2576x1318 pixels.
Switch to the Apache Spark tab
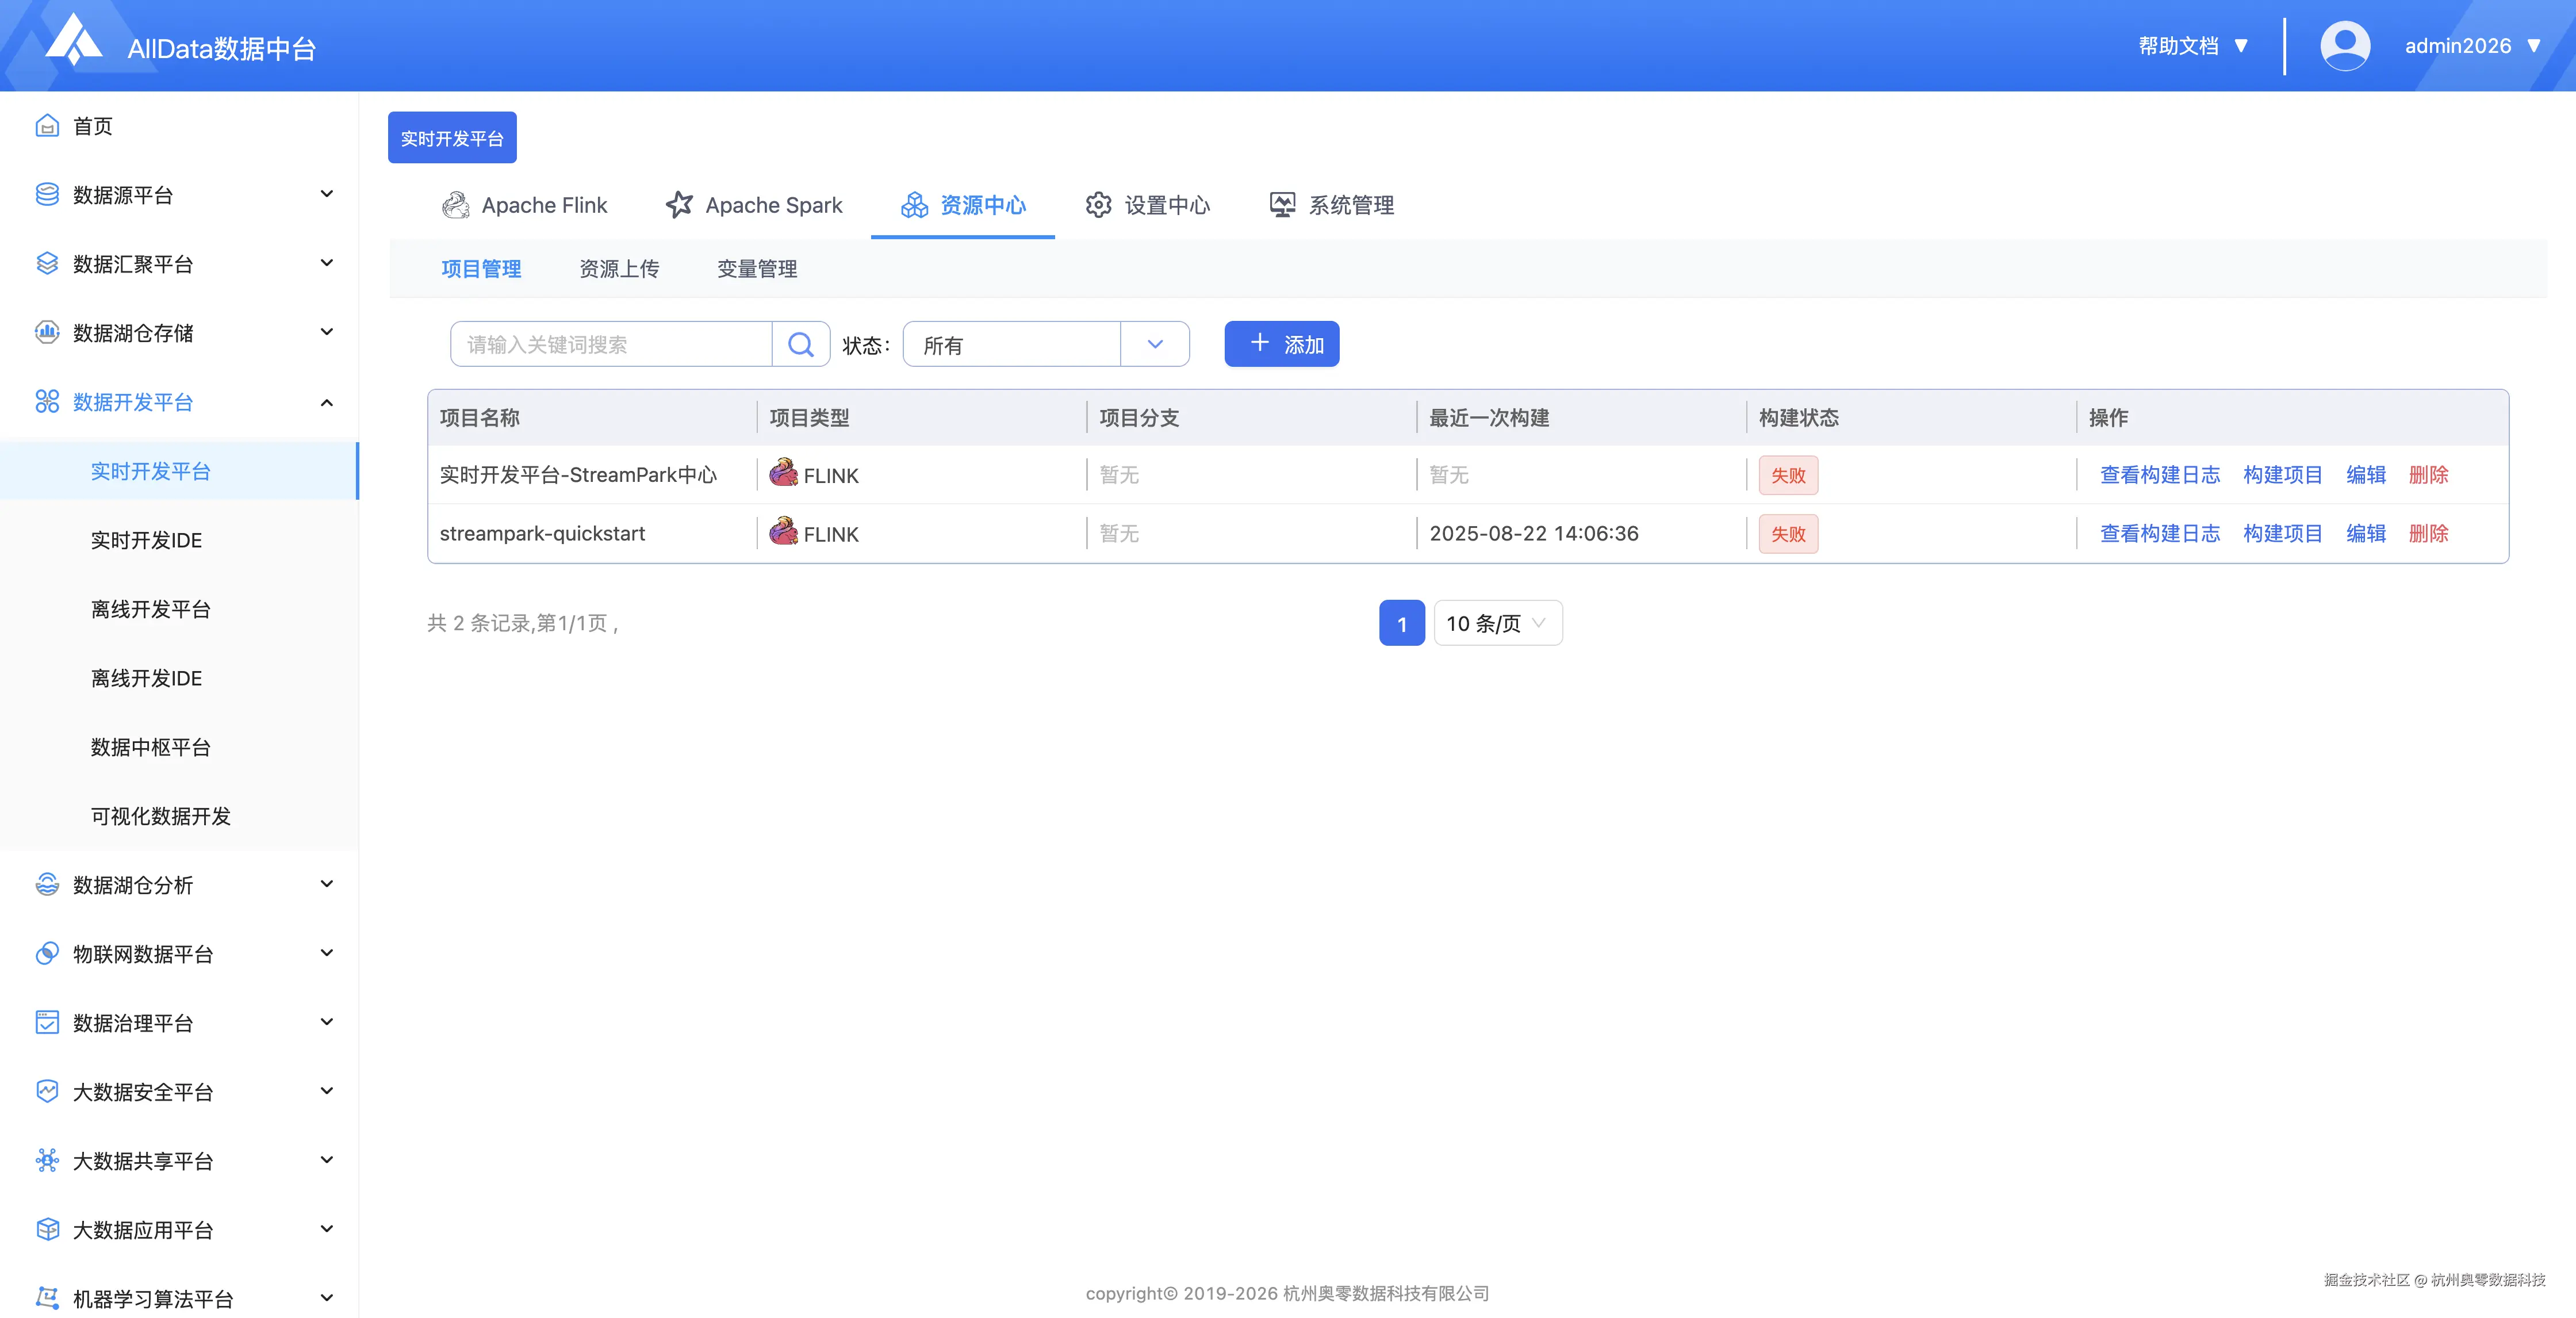click(x=754, y=205)
